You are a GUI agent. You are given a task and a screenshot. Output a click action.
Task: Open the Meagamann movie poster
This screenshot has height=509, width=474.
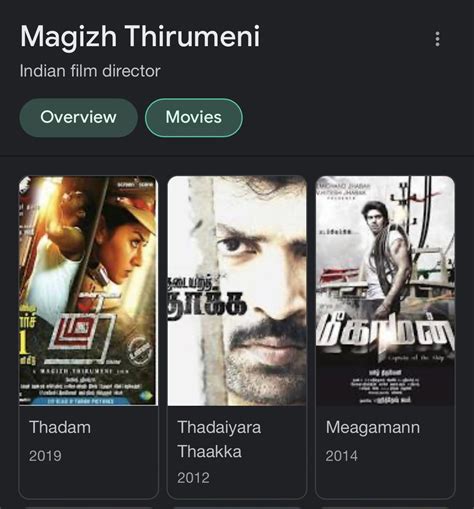385,291
